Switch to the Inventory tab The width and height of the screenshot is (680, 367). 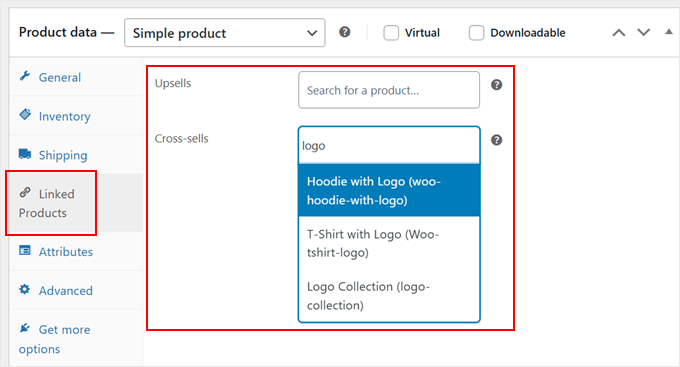click(76, 116)
